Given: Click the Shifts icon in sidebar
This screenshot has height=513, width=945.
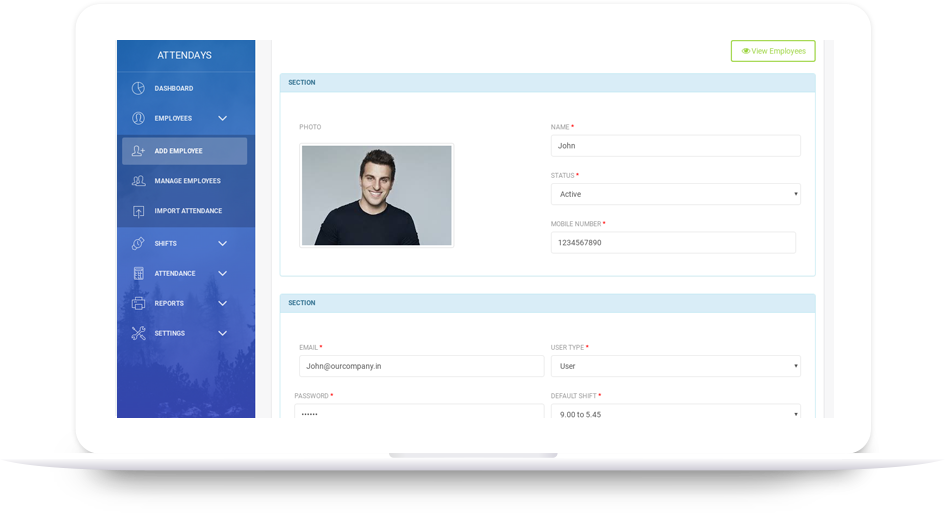Looking at the screenshot, I should [x=138, y=244].
